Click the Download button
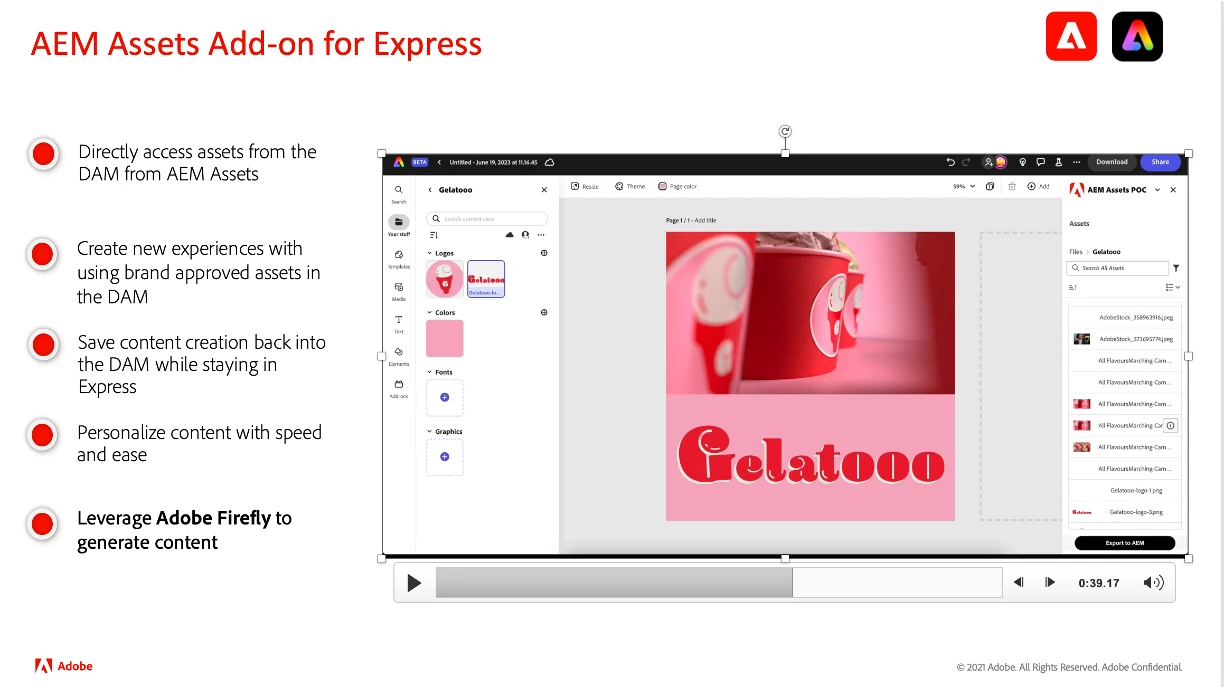1224x688 pixels. click(x=1111, y=162)
